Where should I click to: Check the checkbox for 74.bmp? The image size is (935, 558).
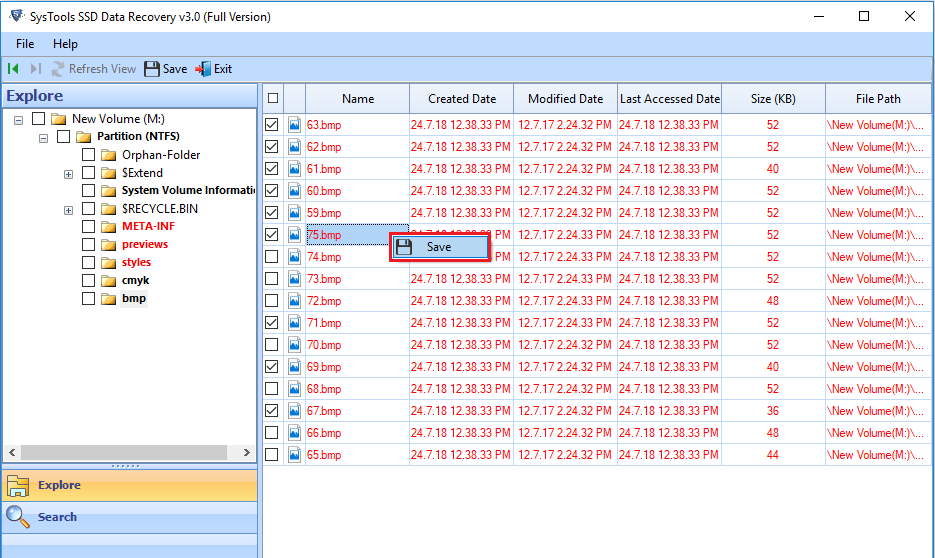tap(272, 257)
